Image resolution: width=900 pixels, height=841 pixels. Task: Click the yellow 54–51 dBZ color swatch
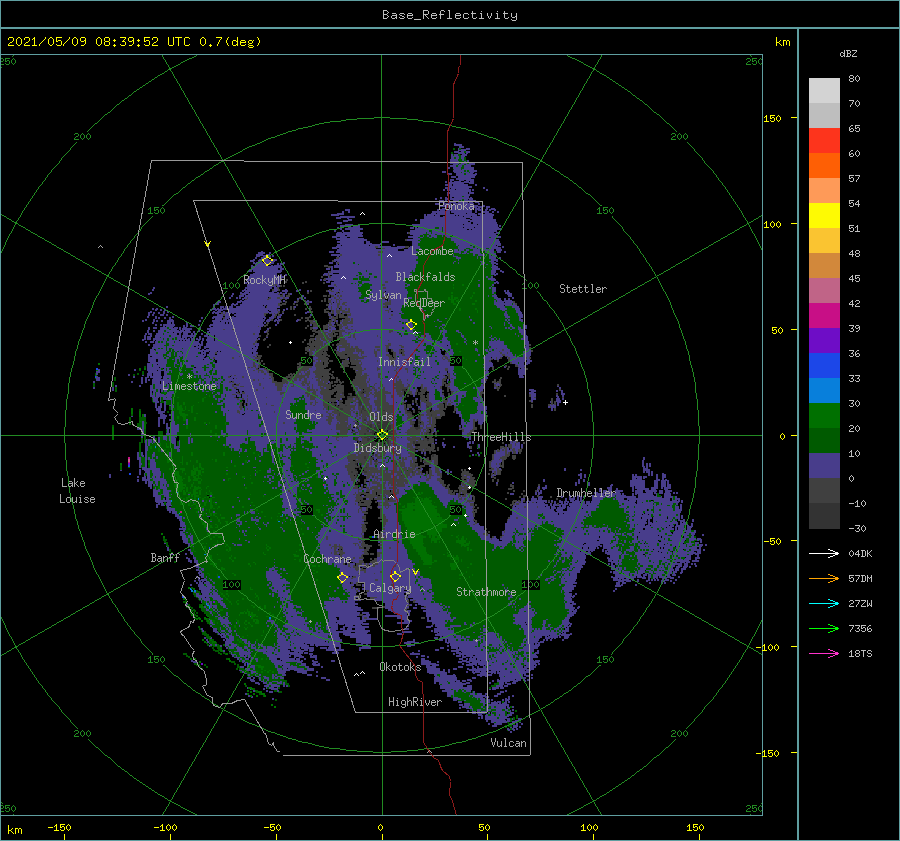pyautogui.click(x=824, y=215)
